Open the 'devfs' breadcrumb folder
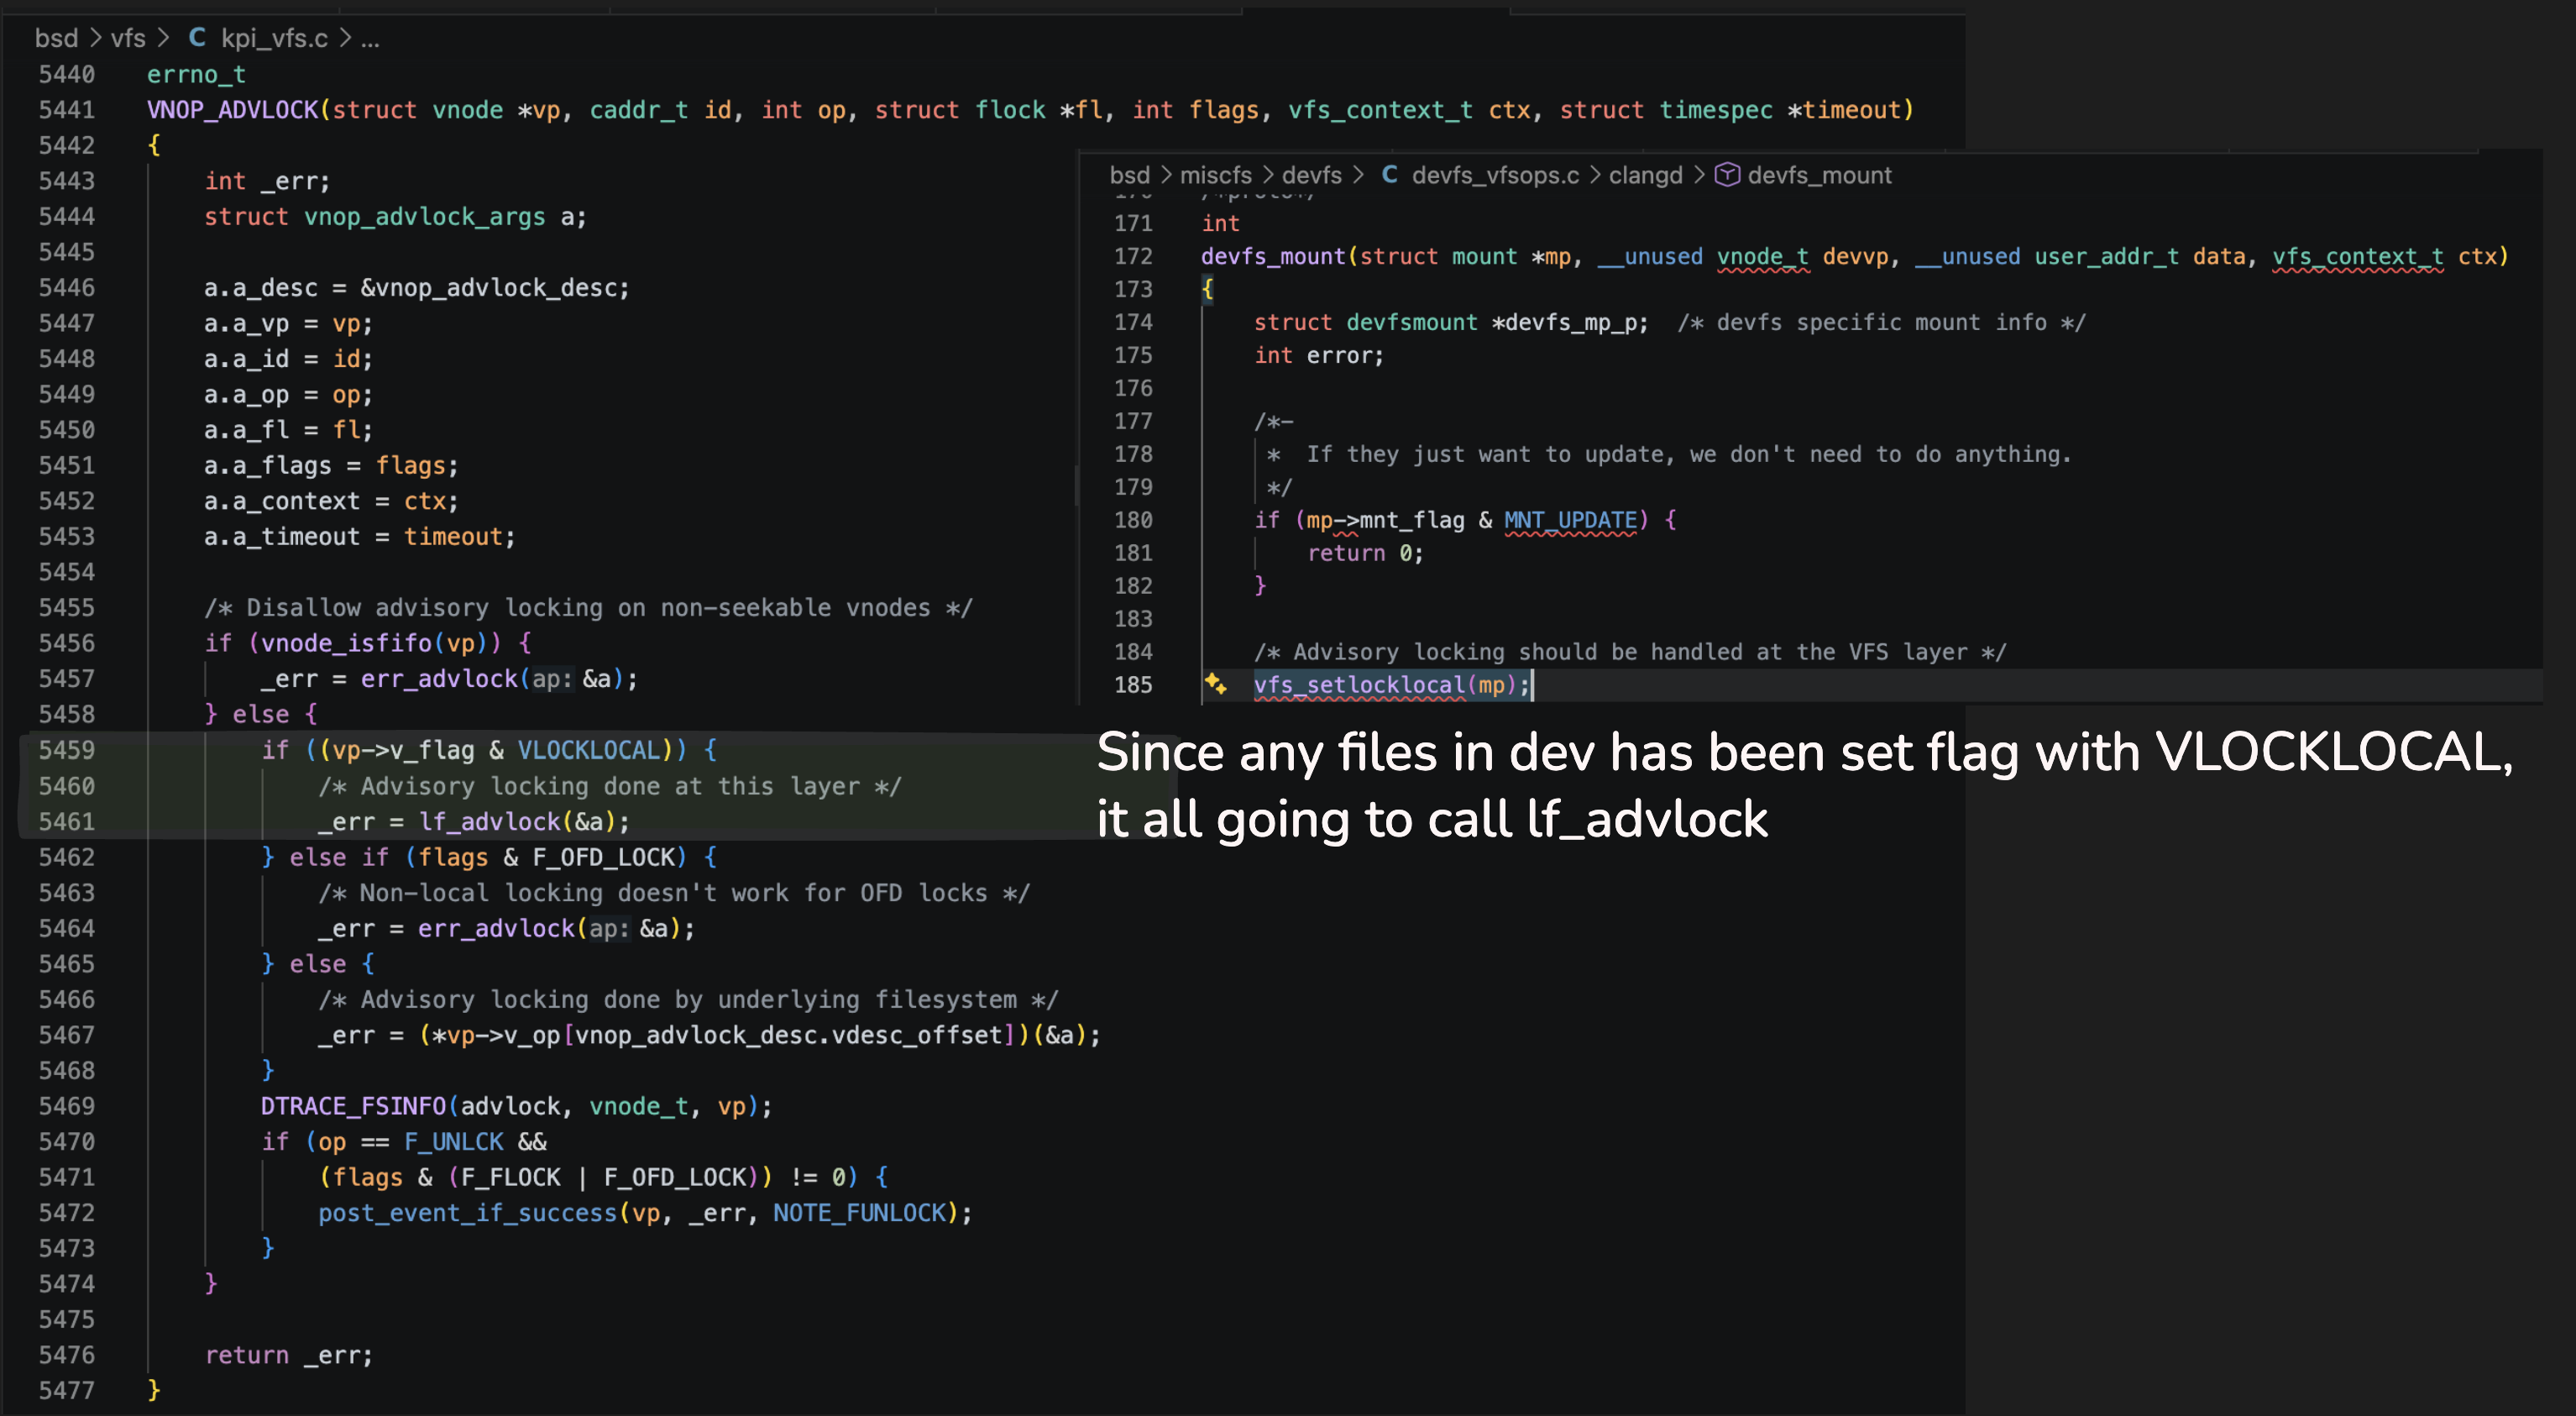The height and width of the screenshot is (1416, 2576). pos(1311,175)
